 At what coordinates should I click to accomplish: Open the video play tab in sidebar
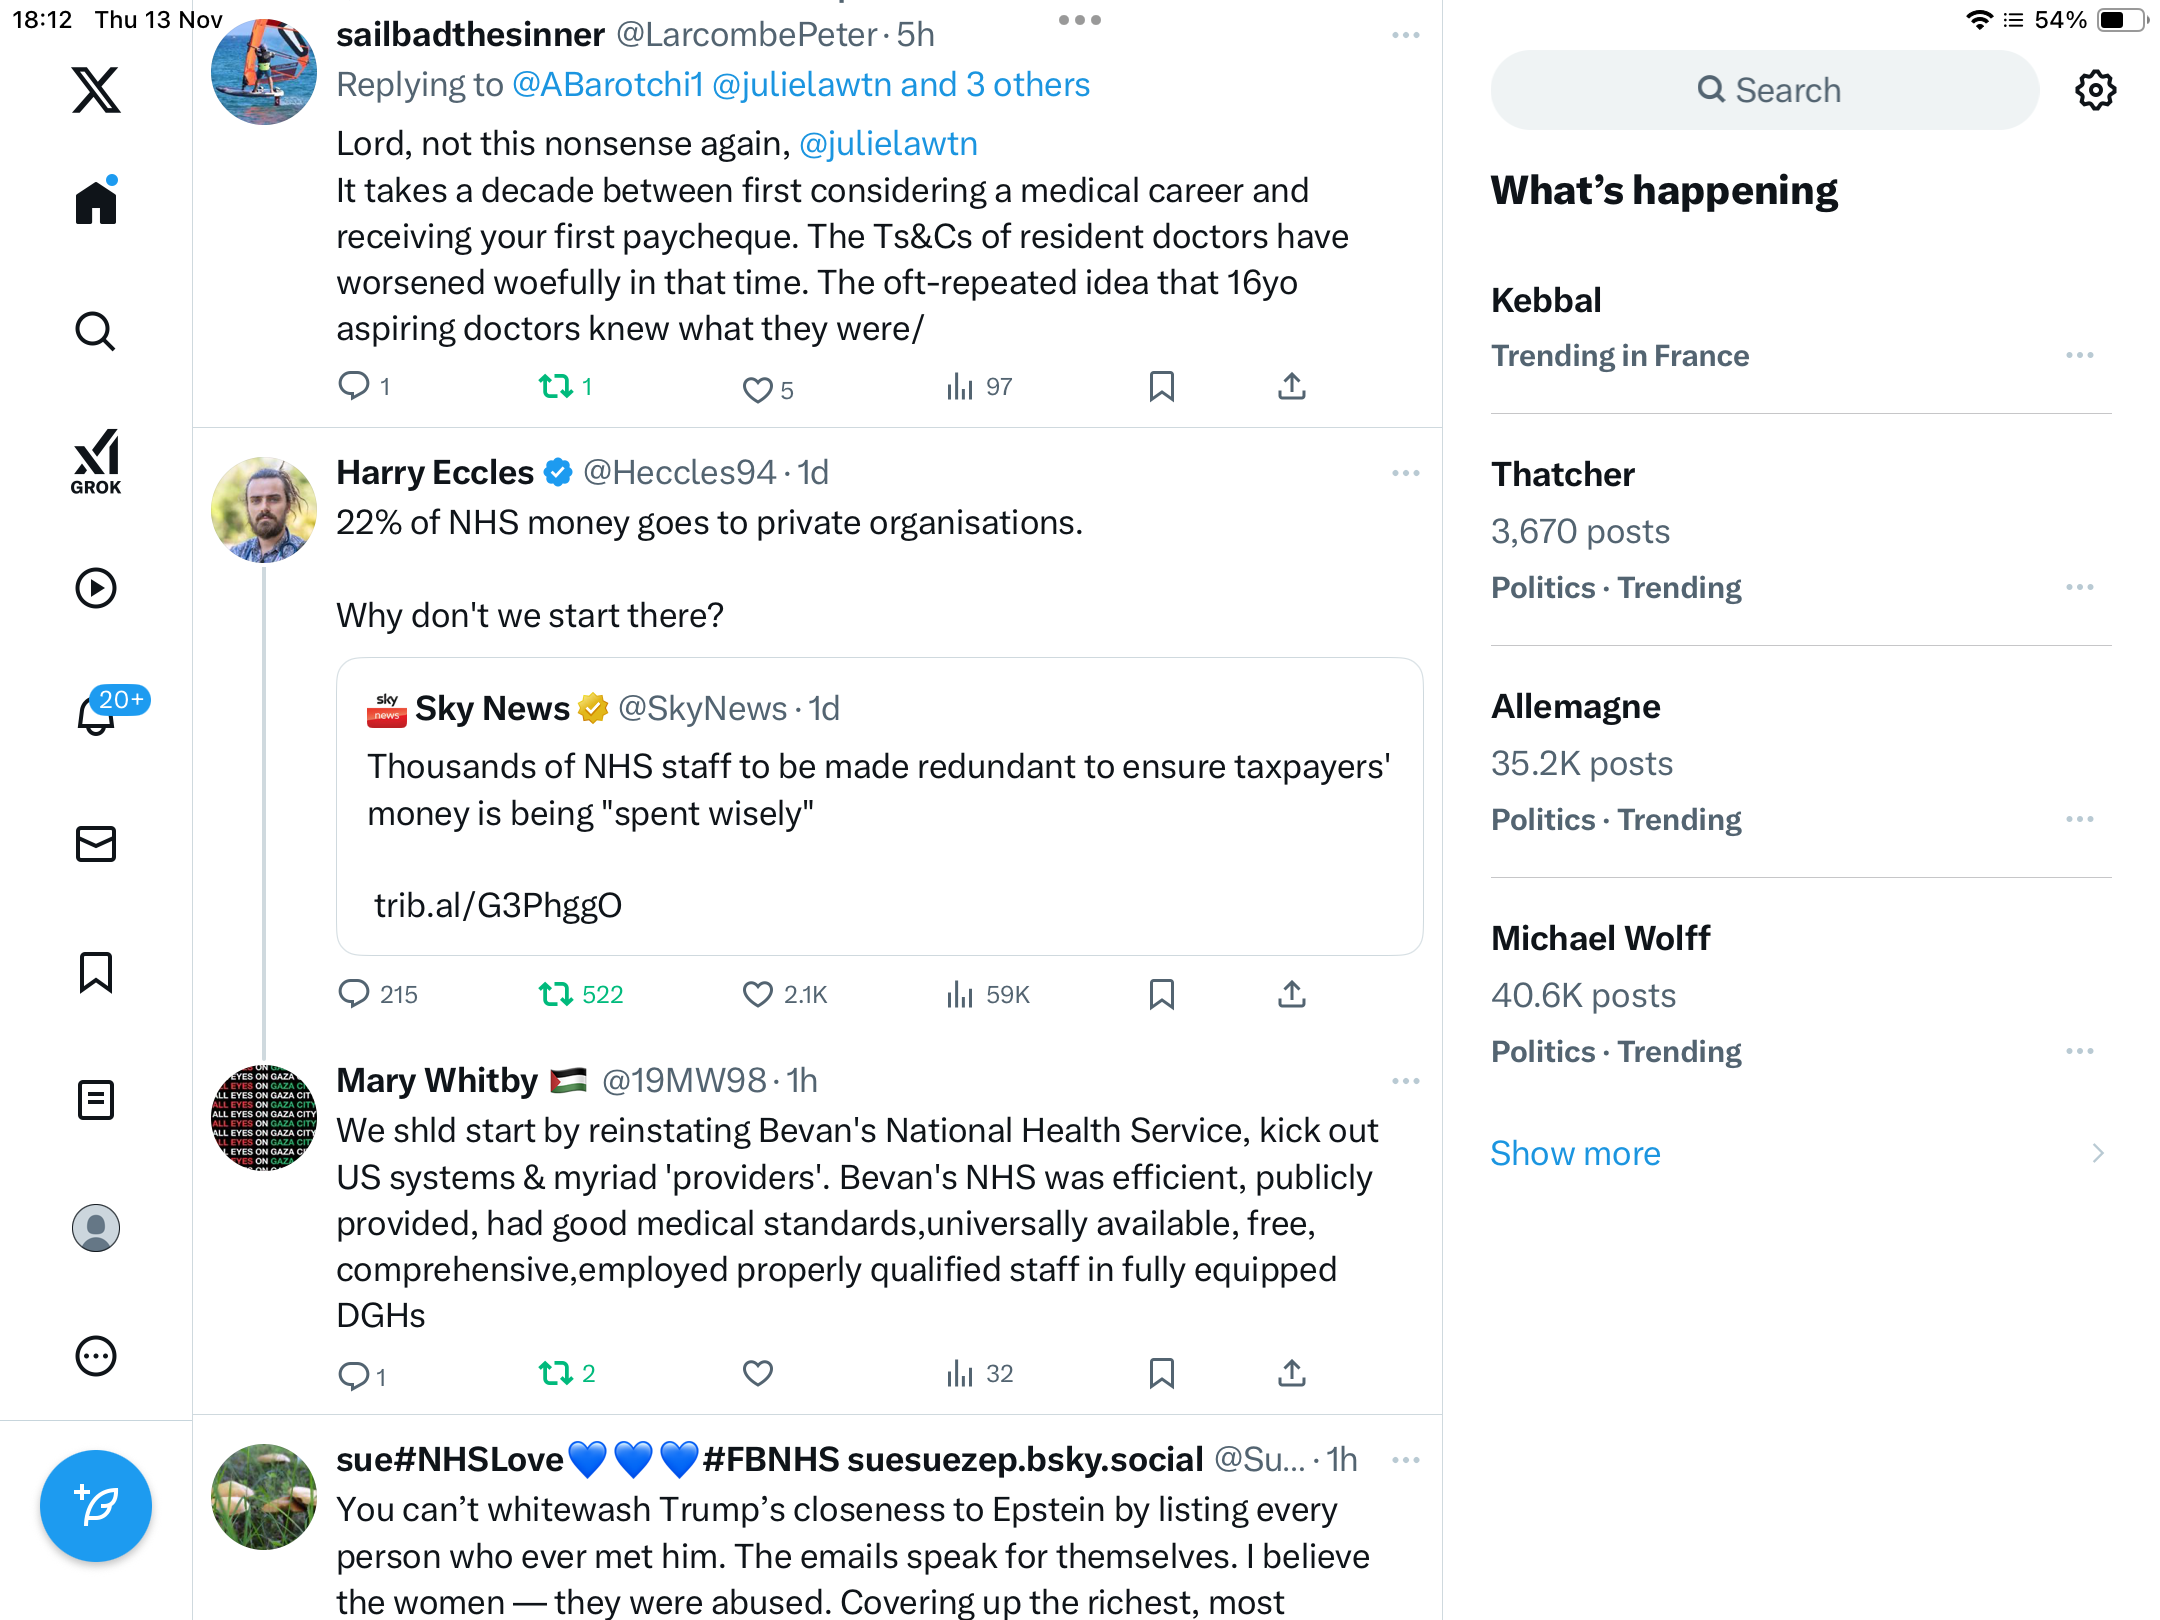pos(96,588)
